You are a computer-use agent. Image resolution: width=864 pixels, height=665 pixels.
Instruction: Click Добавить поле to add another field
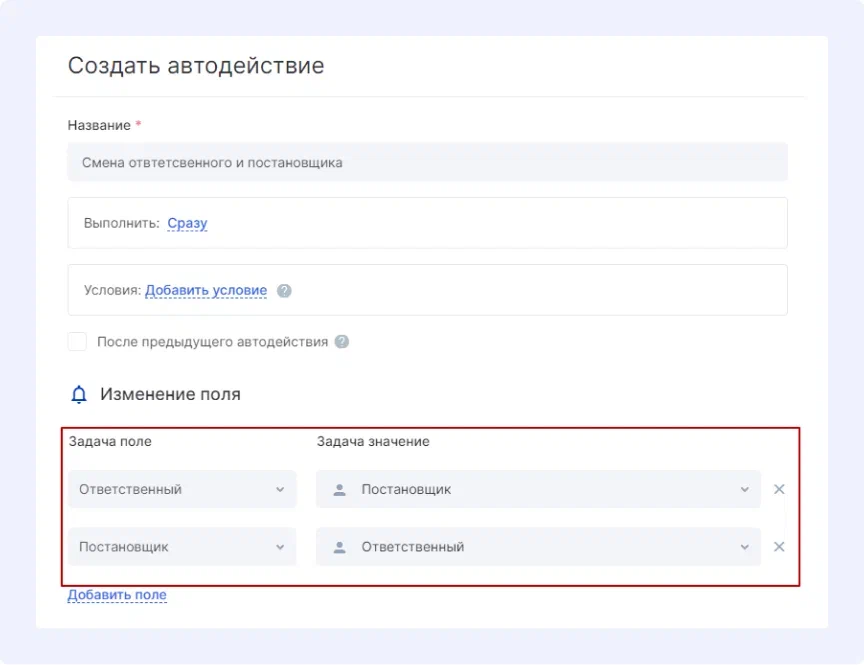pyautogui.click(x=117, y=595)
